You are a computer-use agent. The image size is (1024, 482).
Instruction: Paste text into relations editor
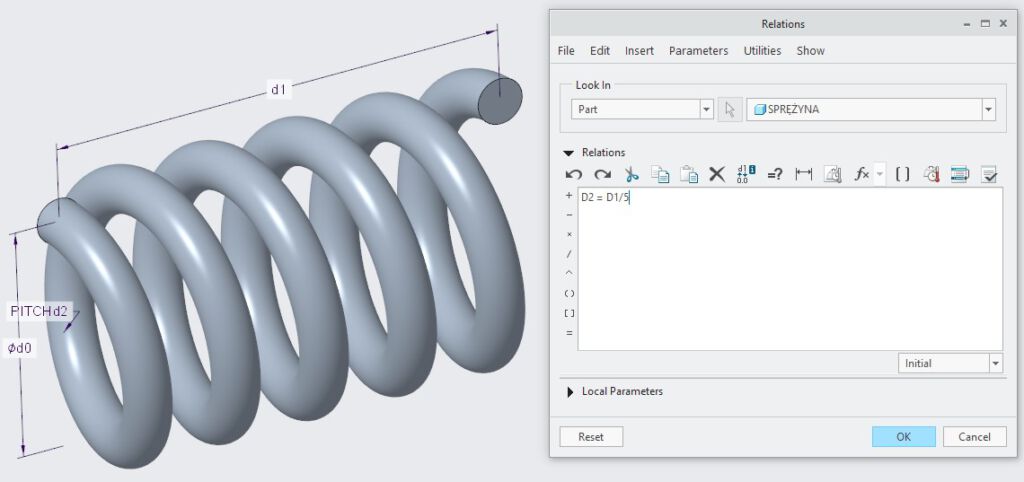click(x=689, y=174)
